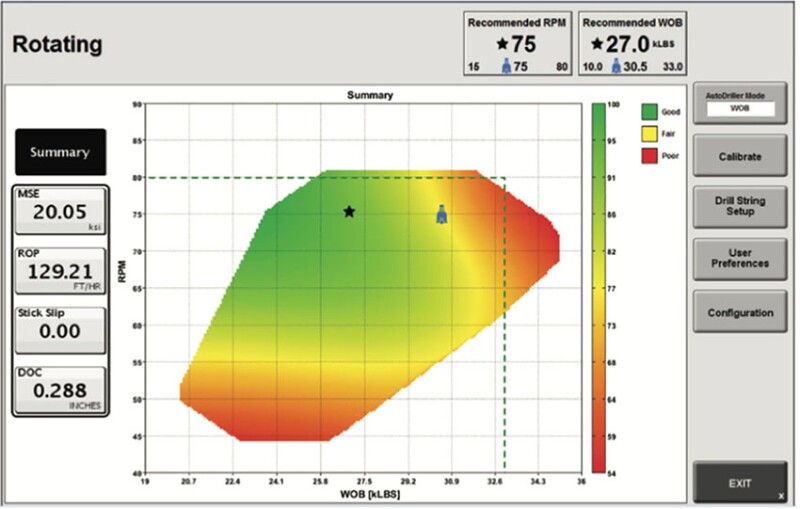Screen dimensions: 800x509
Task: Click the Summary chart title
Action: [x=370, y=95]
